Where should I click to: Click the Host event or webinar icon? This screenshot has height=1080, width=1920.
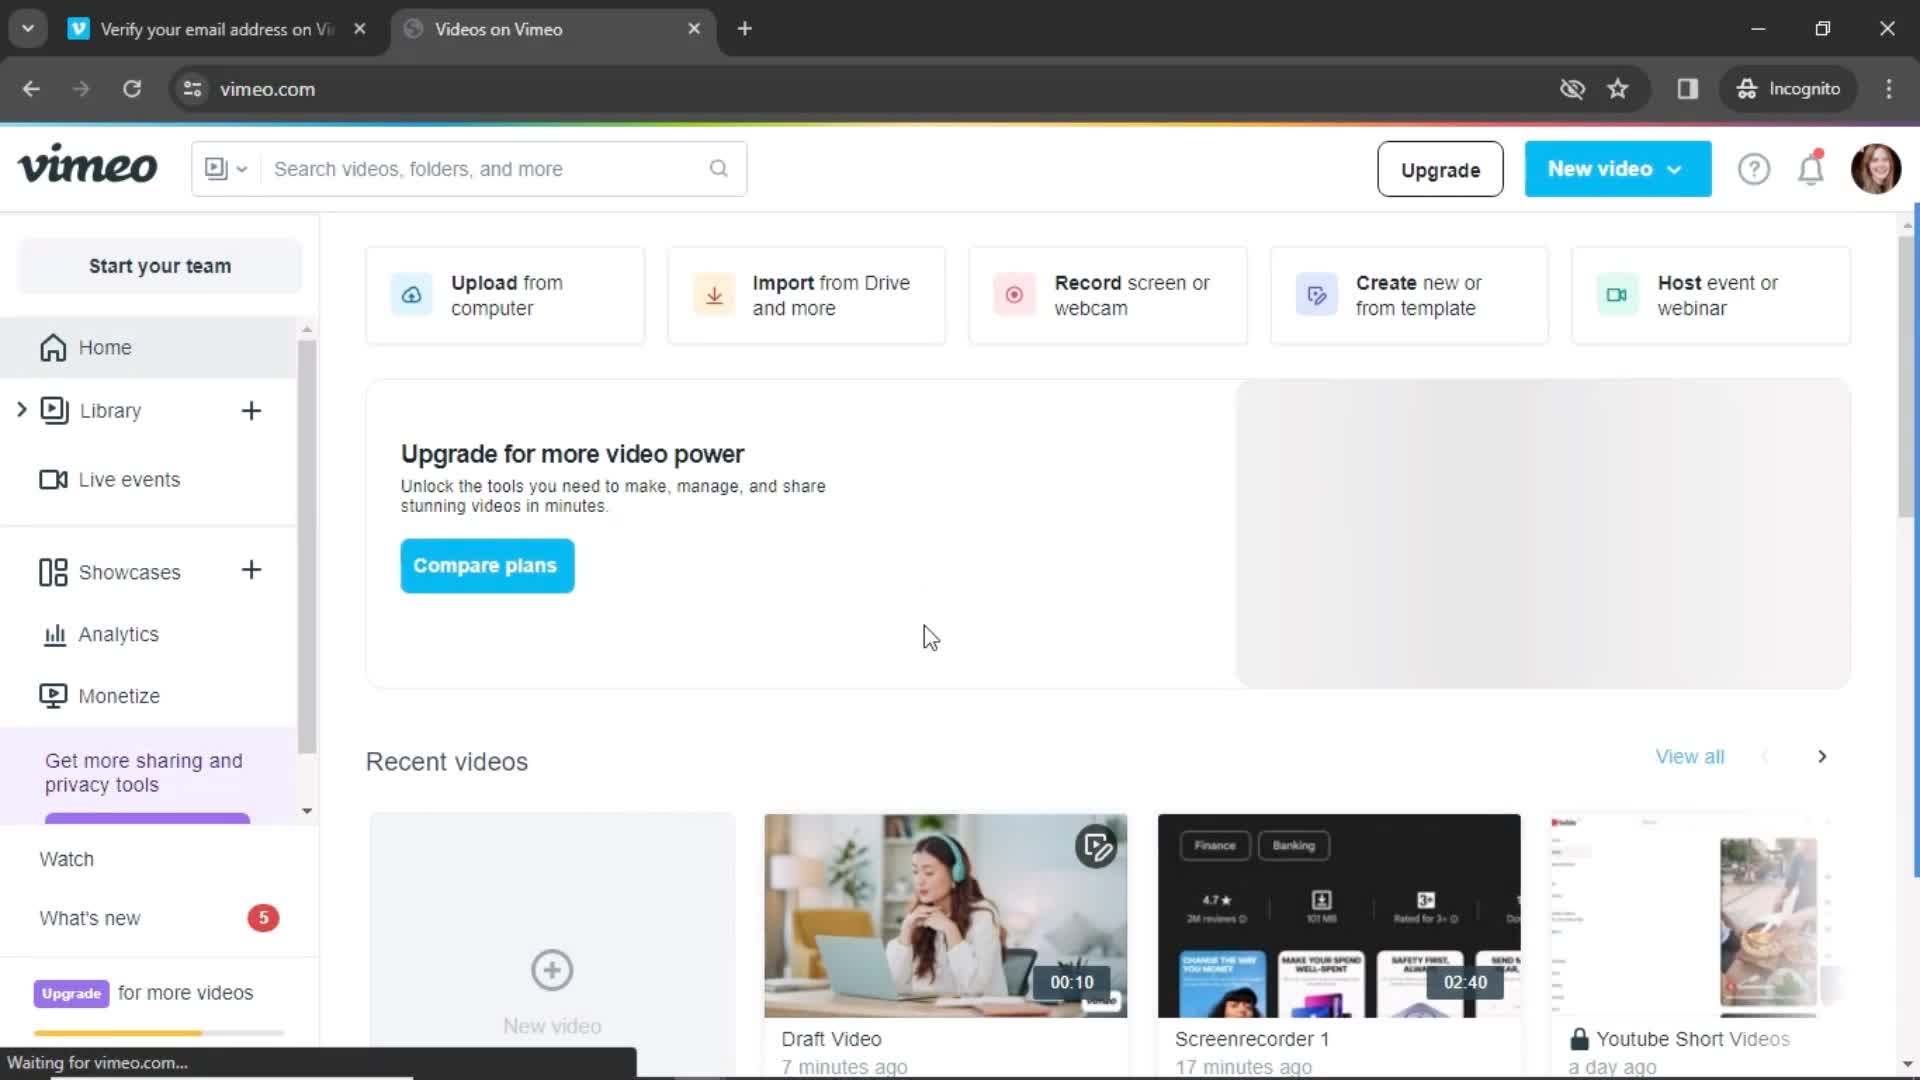pos(1615,294)
